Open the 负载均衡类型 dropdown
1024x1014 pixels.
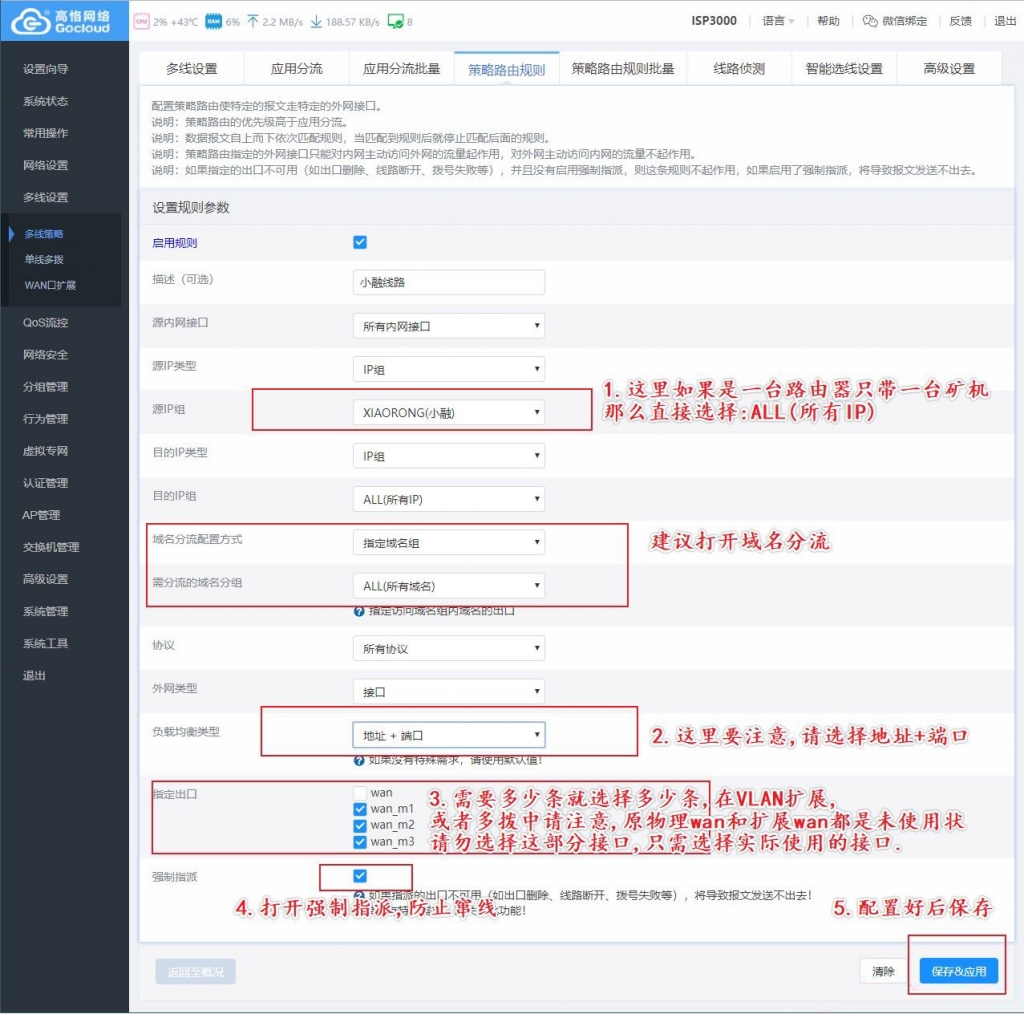tap(448, 735)
